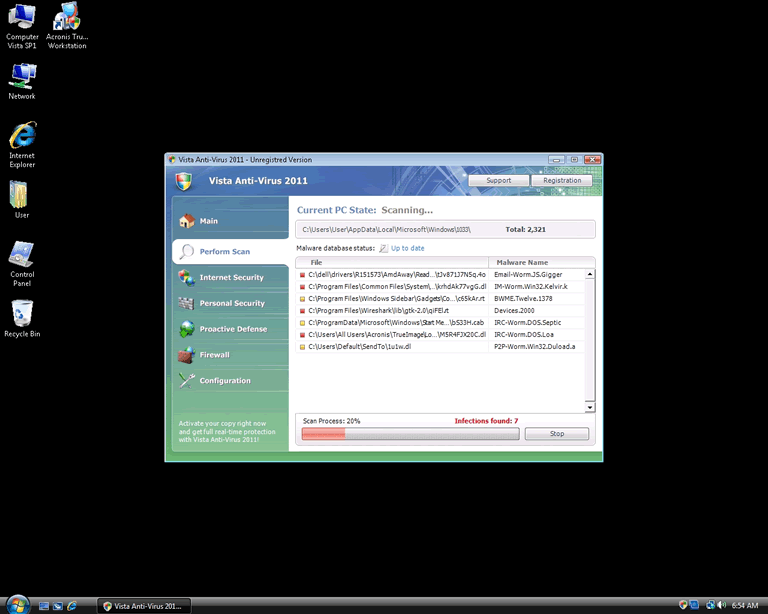Click the Windows Start orb
The image size is (768, 614).
pos(17,604)
